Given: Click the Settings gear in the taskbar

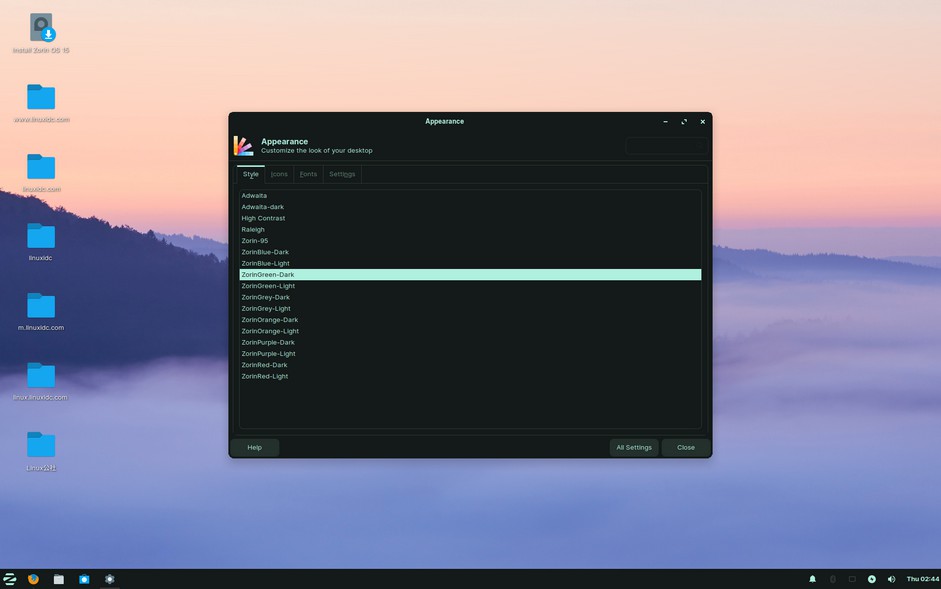Looking at the screenshot, I should tap(109, 579).
